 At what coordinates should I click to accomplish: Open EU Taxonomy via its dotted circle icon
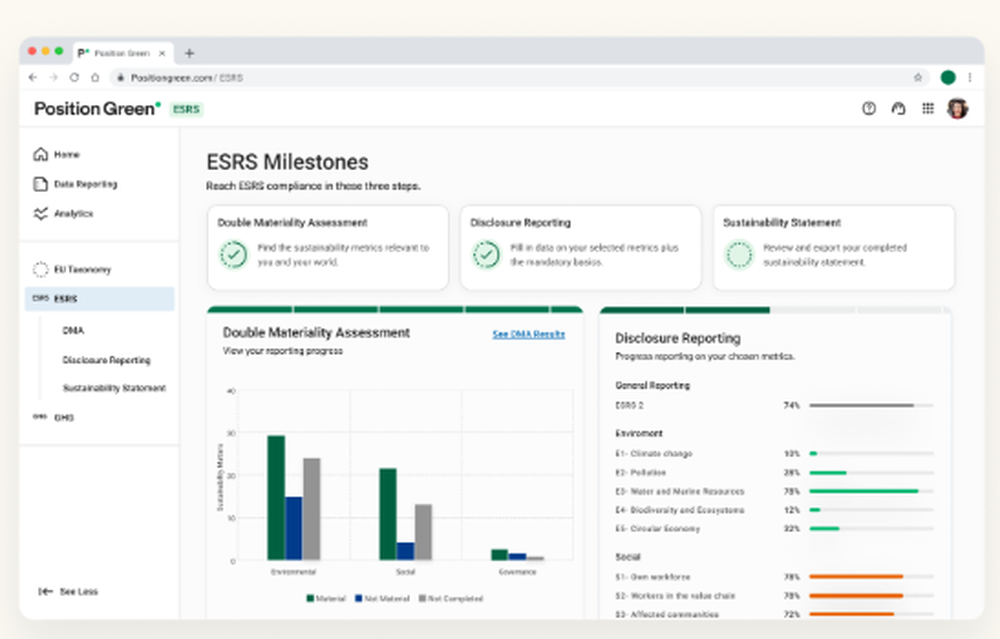tap(40, 270)
